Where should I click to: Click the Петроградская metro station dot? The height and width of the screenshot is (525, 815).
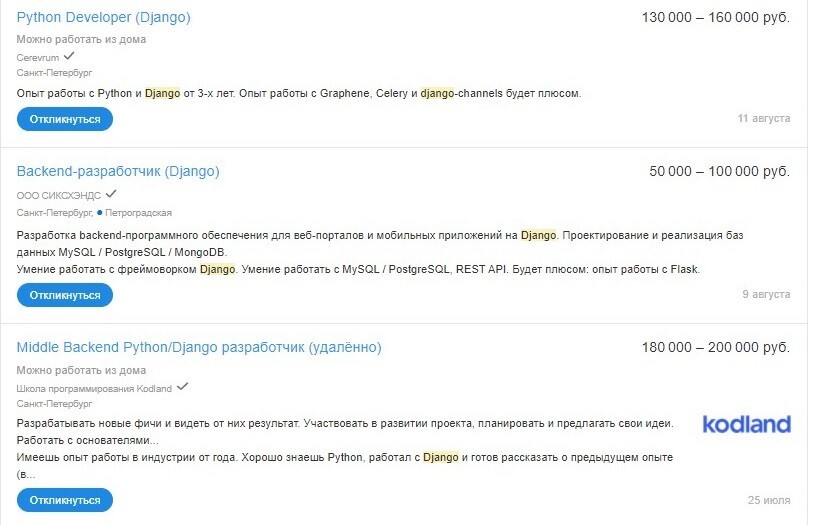pos(100,213)
